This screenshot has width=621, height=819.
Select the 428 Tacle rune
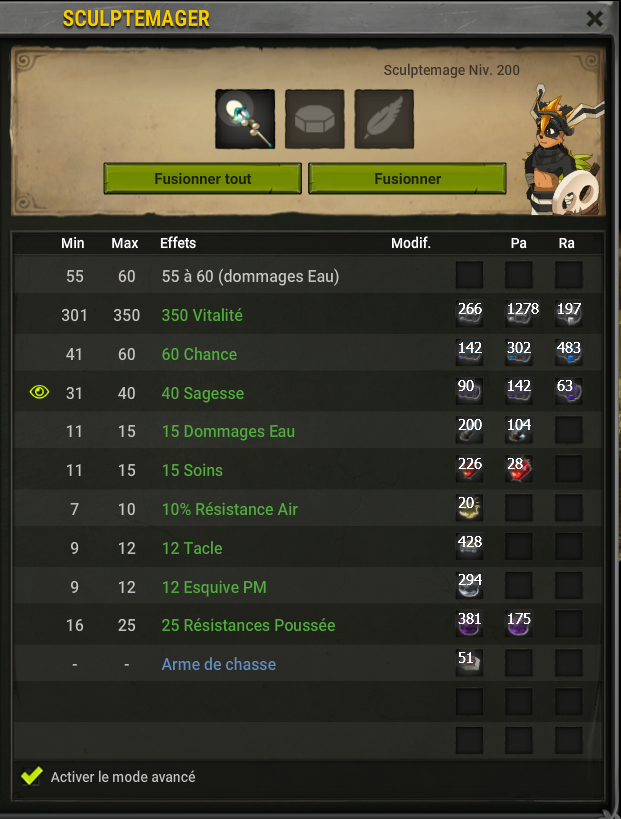(469, 547)
